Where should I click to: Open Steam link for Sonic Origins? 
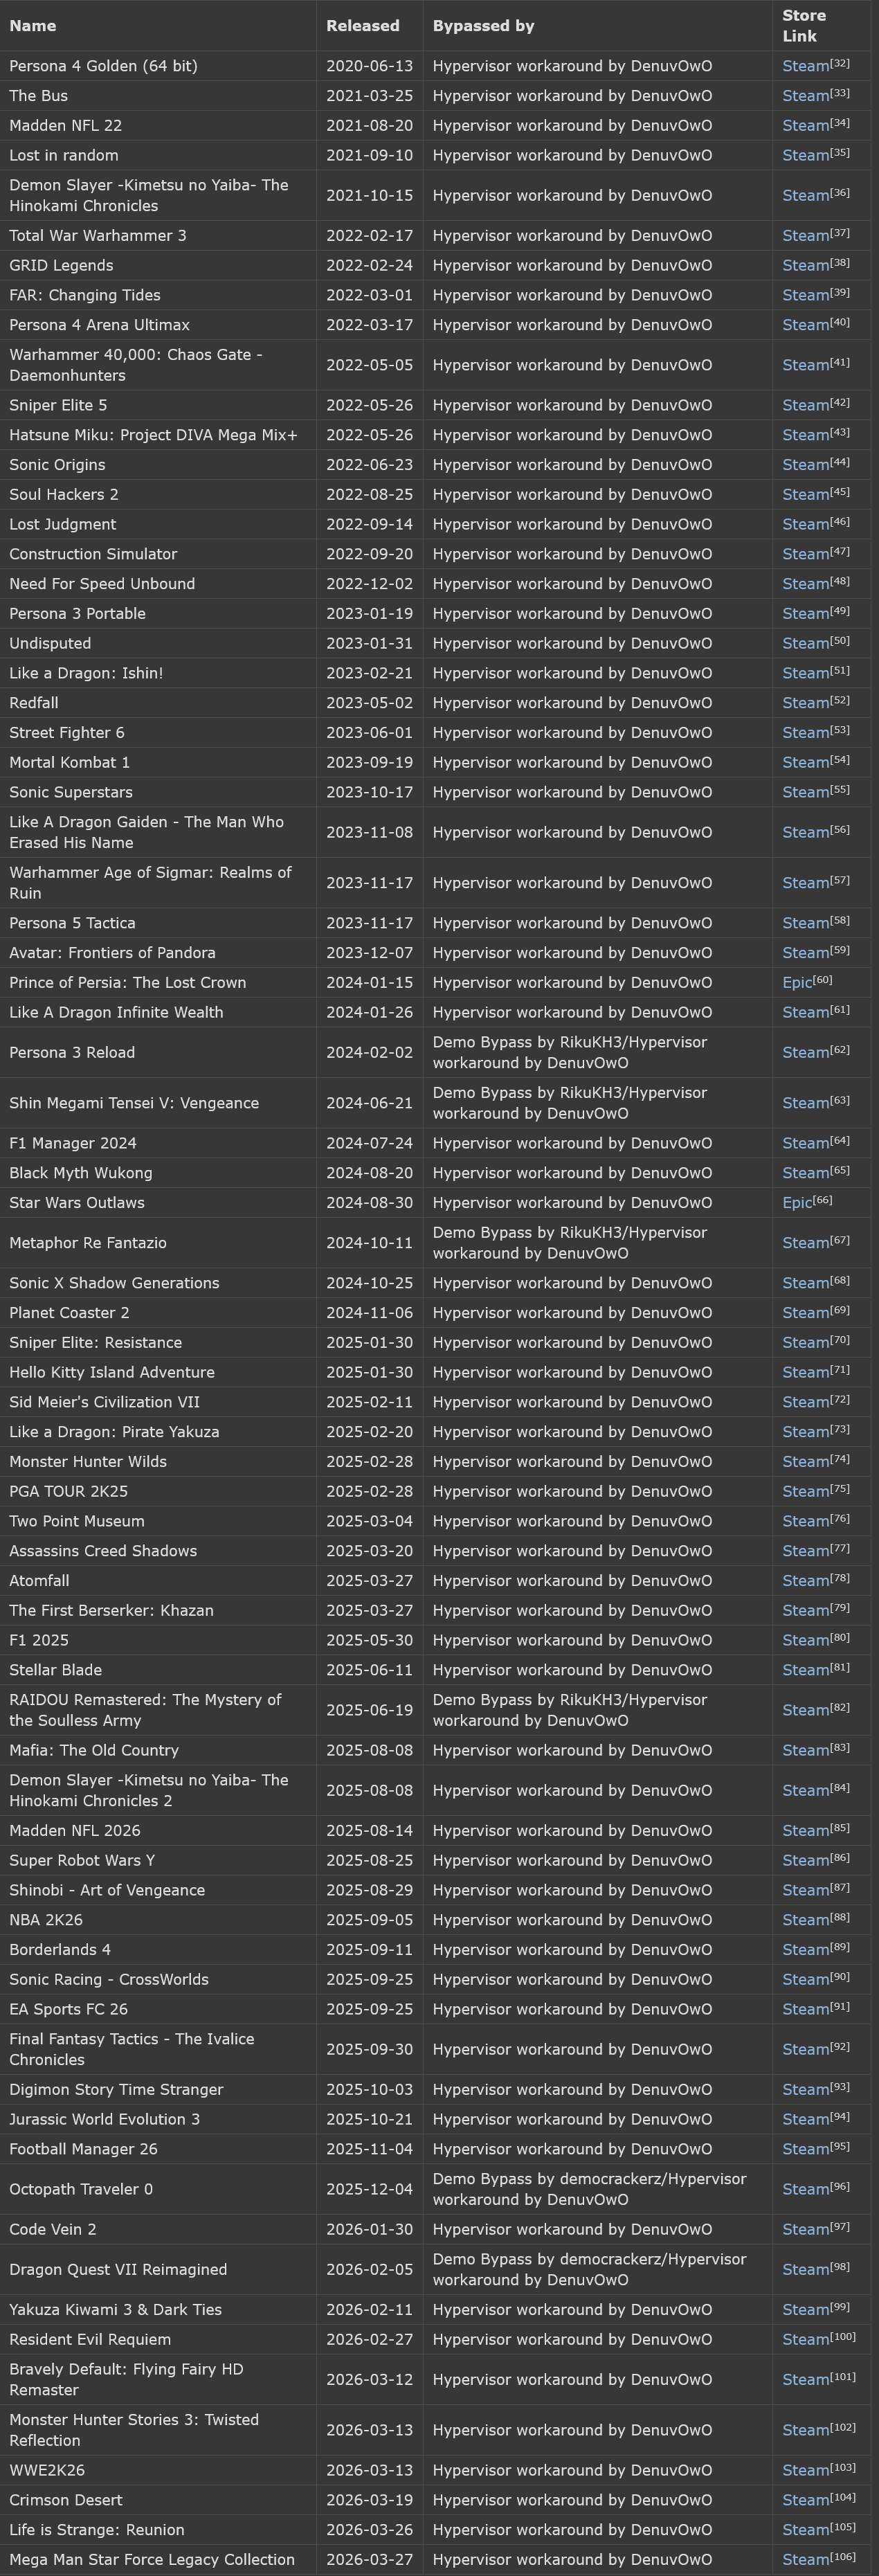tap(805, 465)
